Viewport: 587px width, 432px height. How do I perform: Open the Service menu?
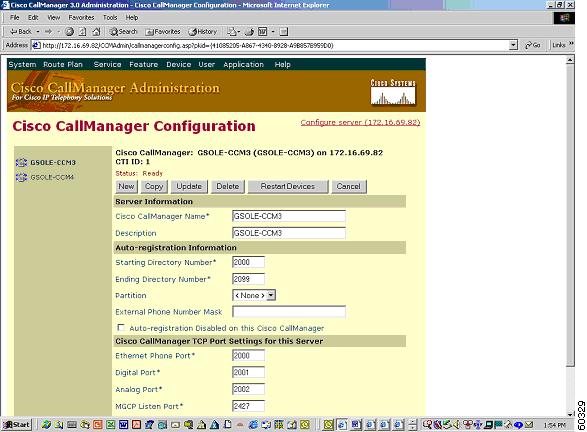tap(107, 64)
